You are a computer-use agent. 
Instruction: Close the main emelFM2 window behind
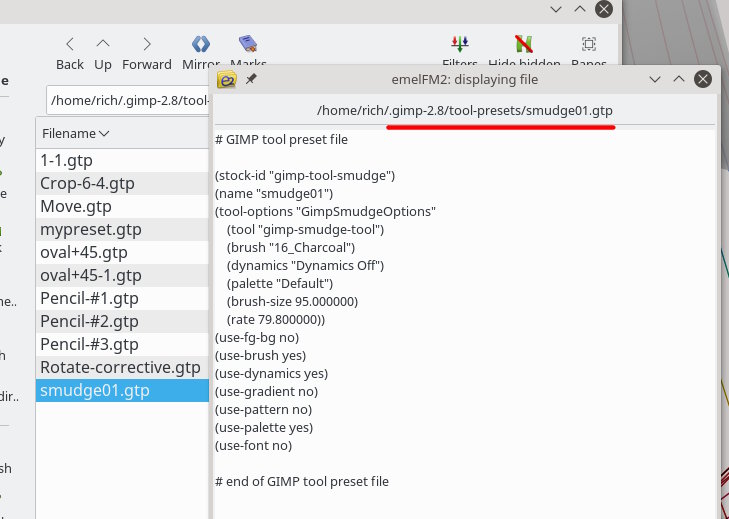(604, 9)
